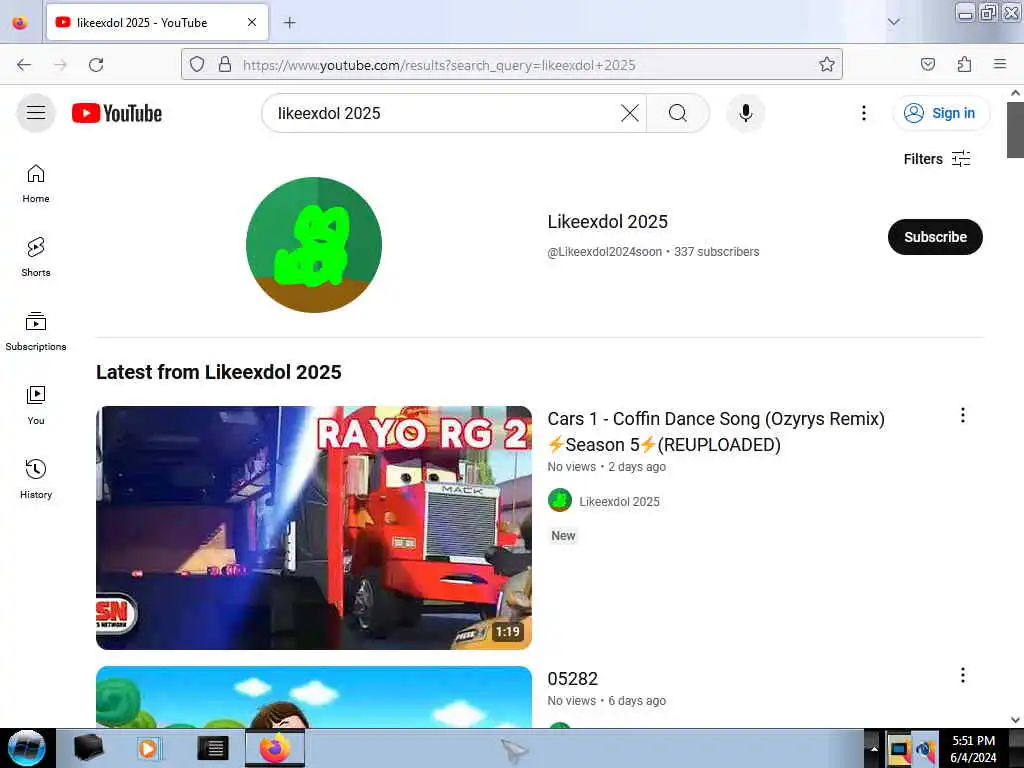
Task: Click the Firefox address bar URL
Action: 439,65
